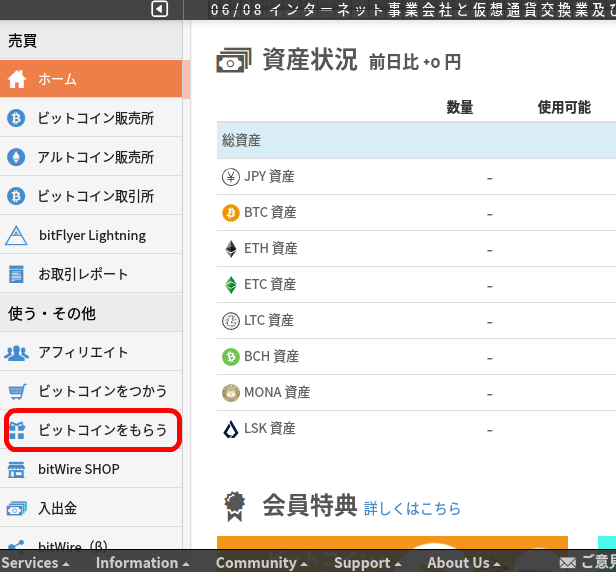Click the MONA coin icon
The width and height of the screenshot is (616, 572).
pos(231,393)
